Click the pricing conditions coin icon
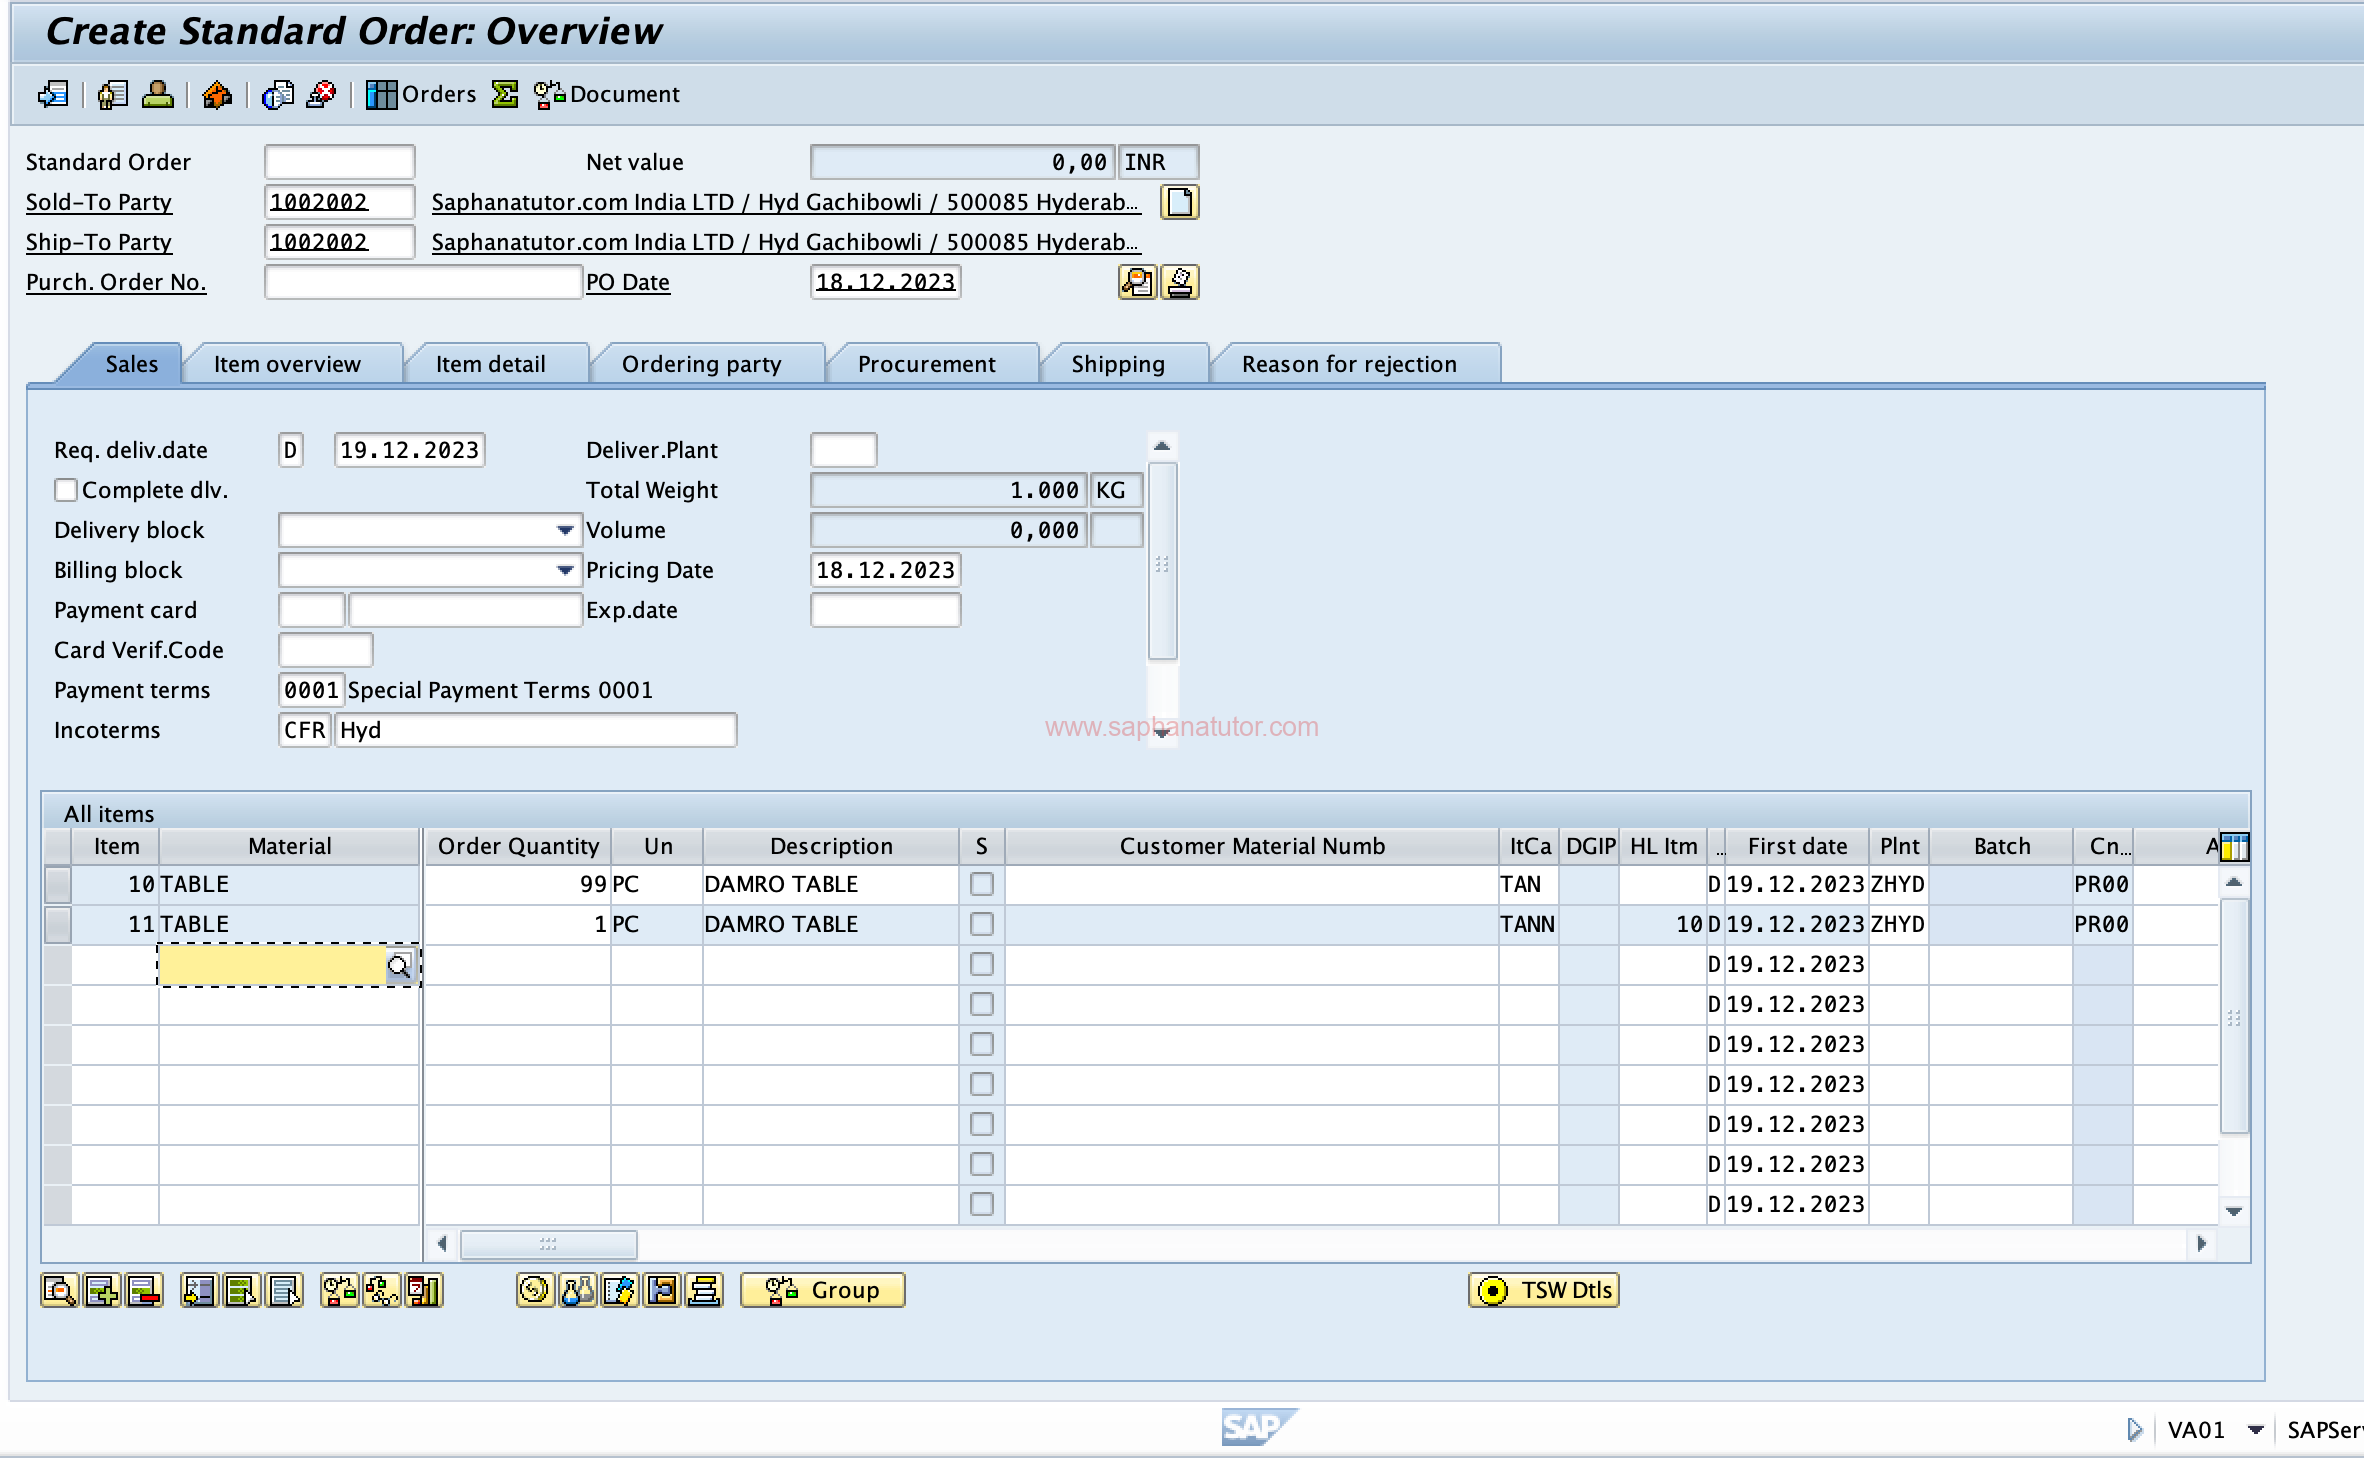 point(535,1290)
